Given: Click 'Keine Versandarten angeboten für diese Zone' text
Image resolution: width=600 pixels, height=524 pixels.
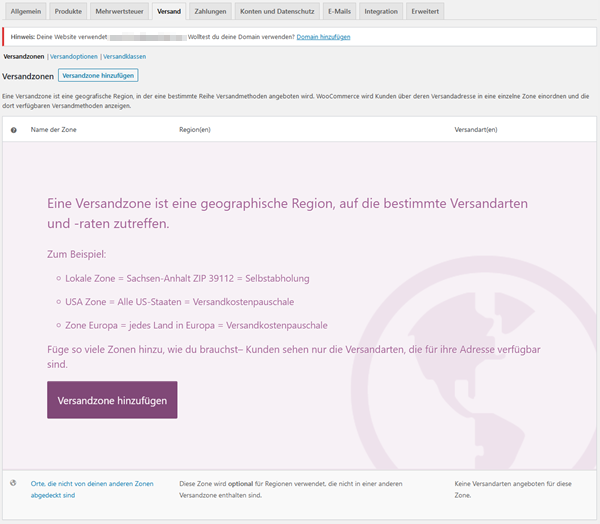Looking at the screenshot, I should [513, 489].
